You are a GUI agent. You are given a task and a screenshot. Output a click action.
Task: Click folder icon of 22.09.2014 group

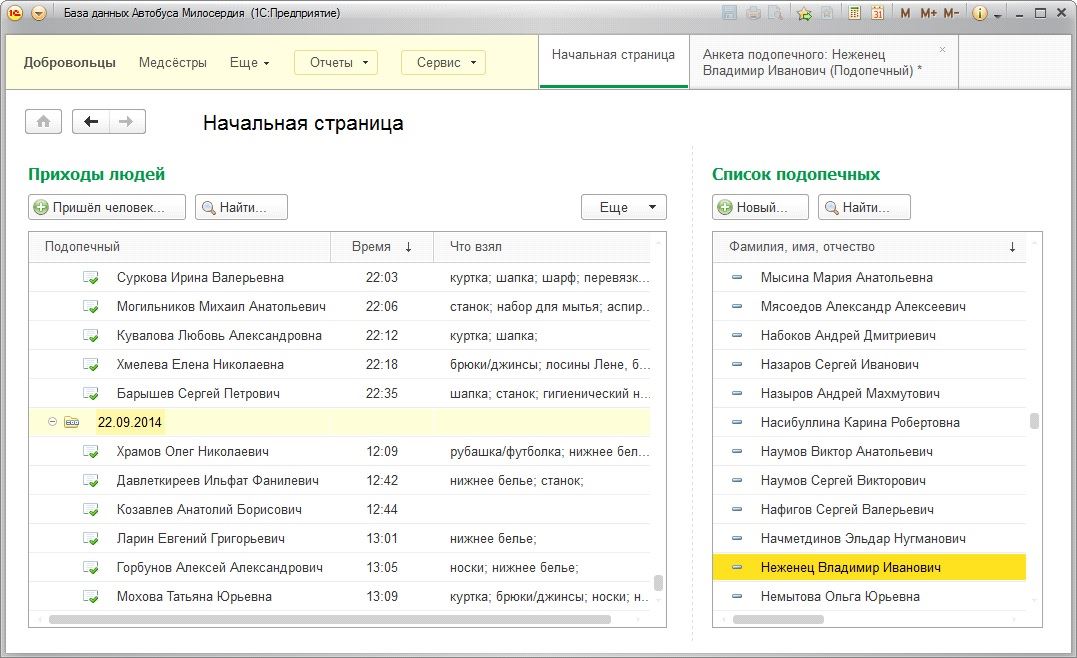[72, 422]
